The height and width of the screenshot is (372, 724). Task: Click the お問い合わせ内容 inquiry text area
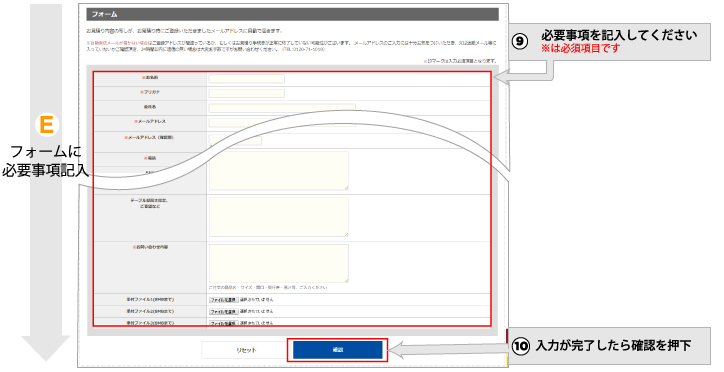click(279, 263)
